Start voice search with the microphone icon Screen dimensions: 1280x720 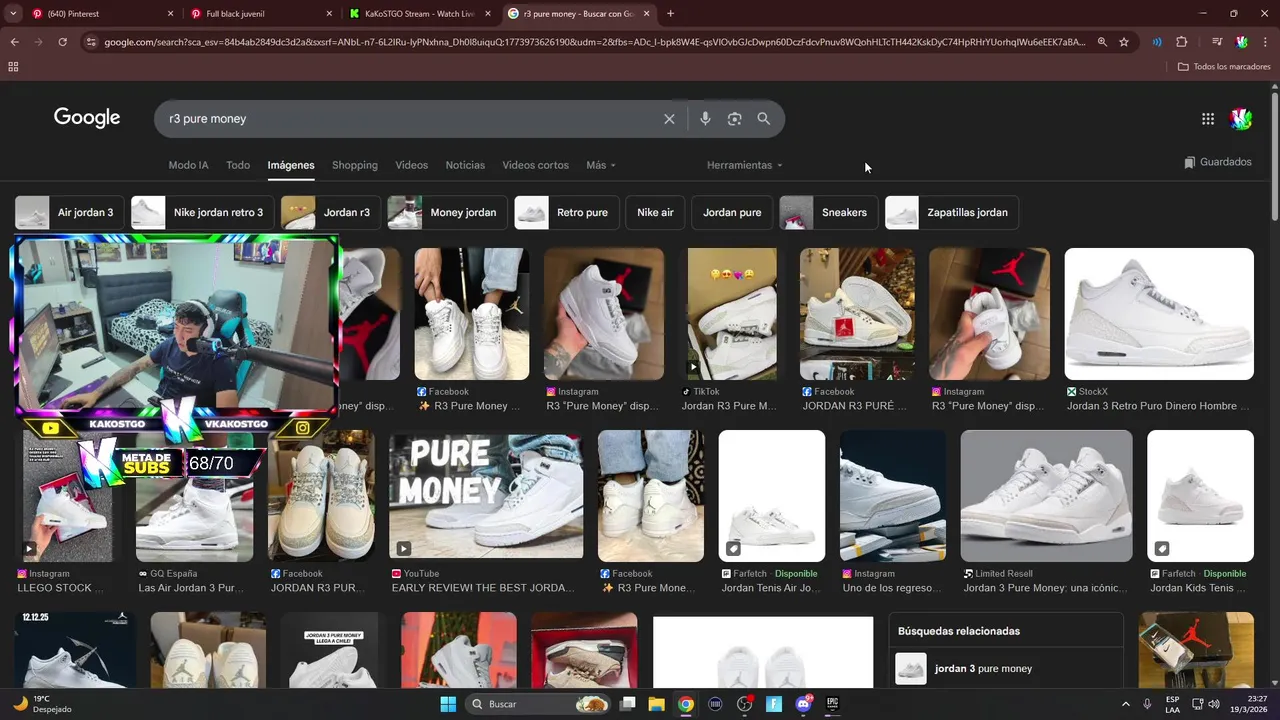click(x=705, y=119)
